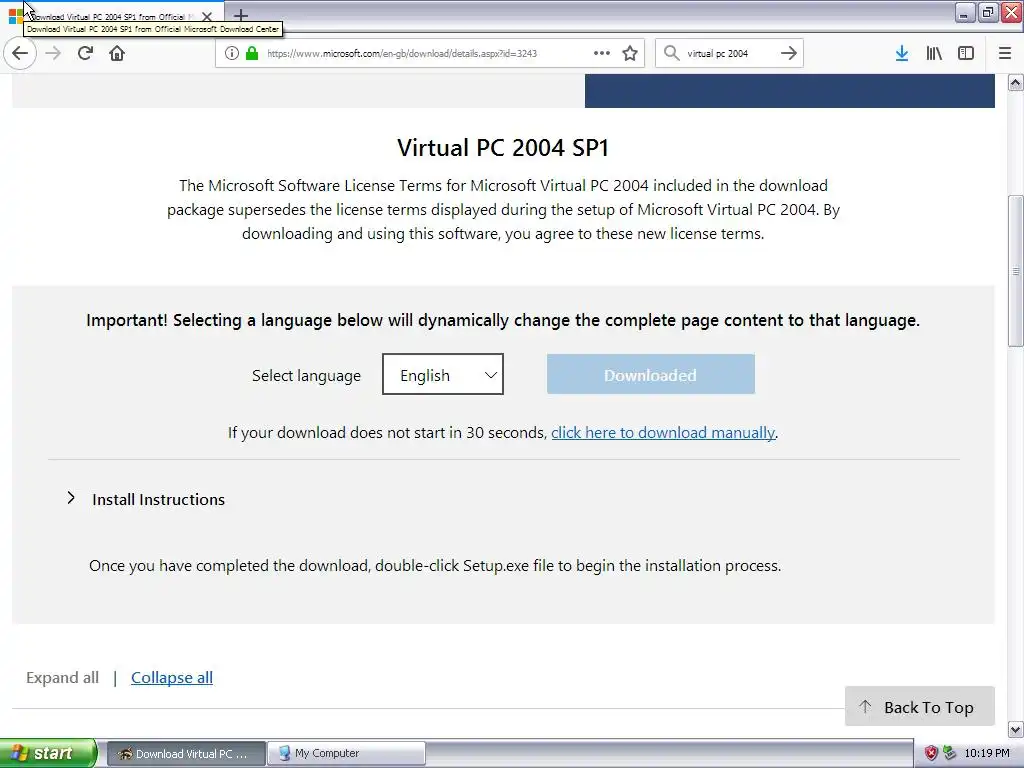Open the downloads panel arrow
The height and width of the screenshot is (768, 1024).
click(x=901, y=53)
